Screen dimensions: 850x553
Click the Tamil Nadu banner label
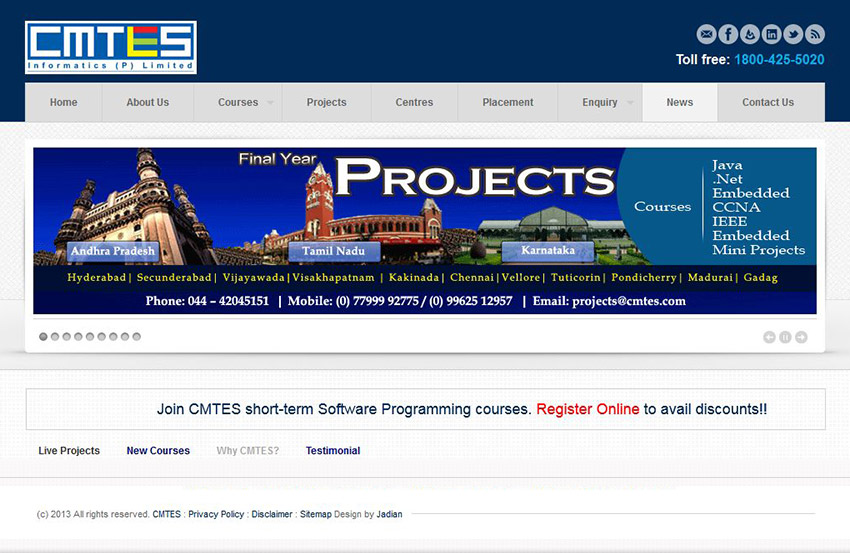pos(333,251)
